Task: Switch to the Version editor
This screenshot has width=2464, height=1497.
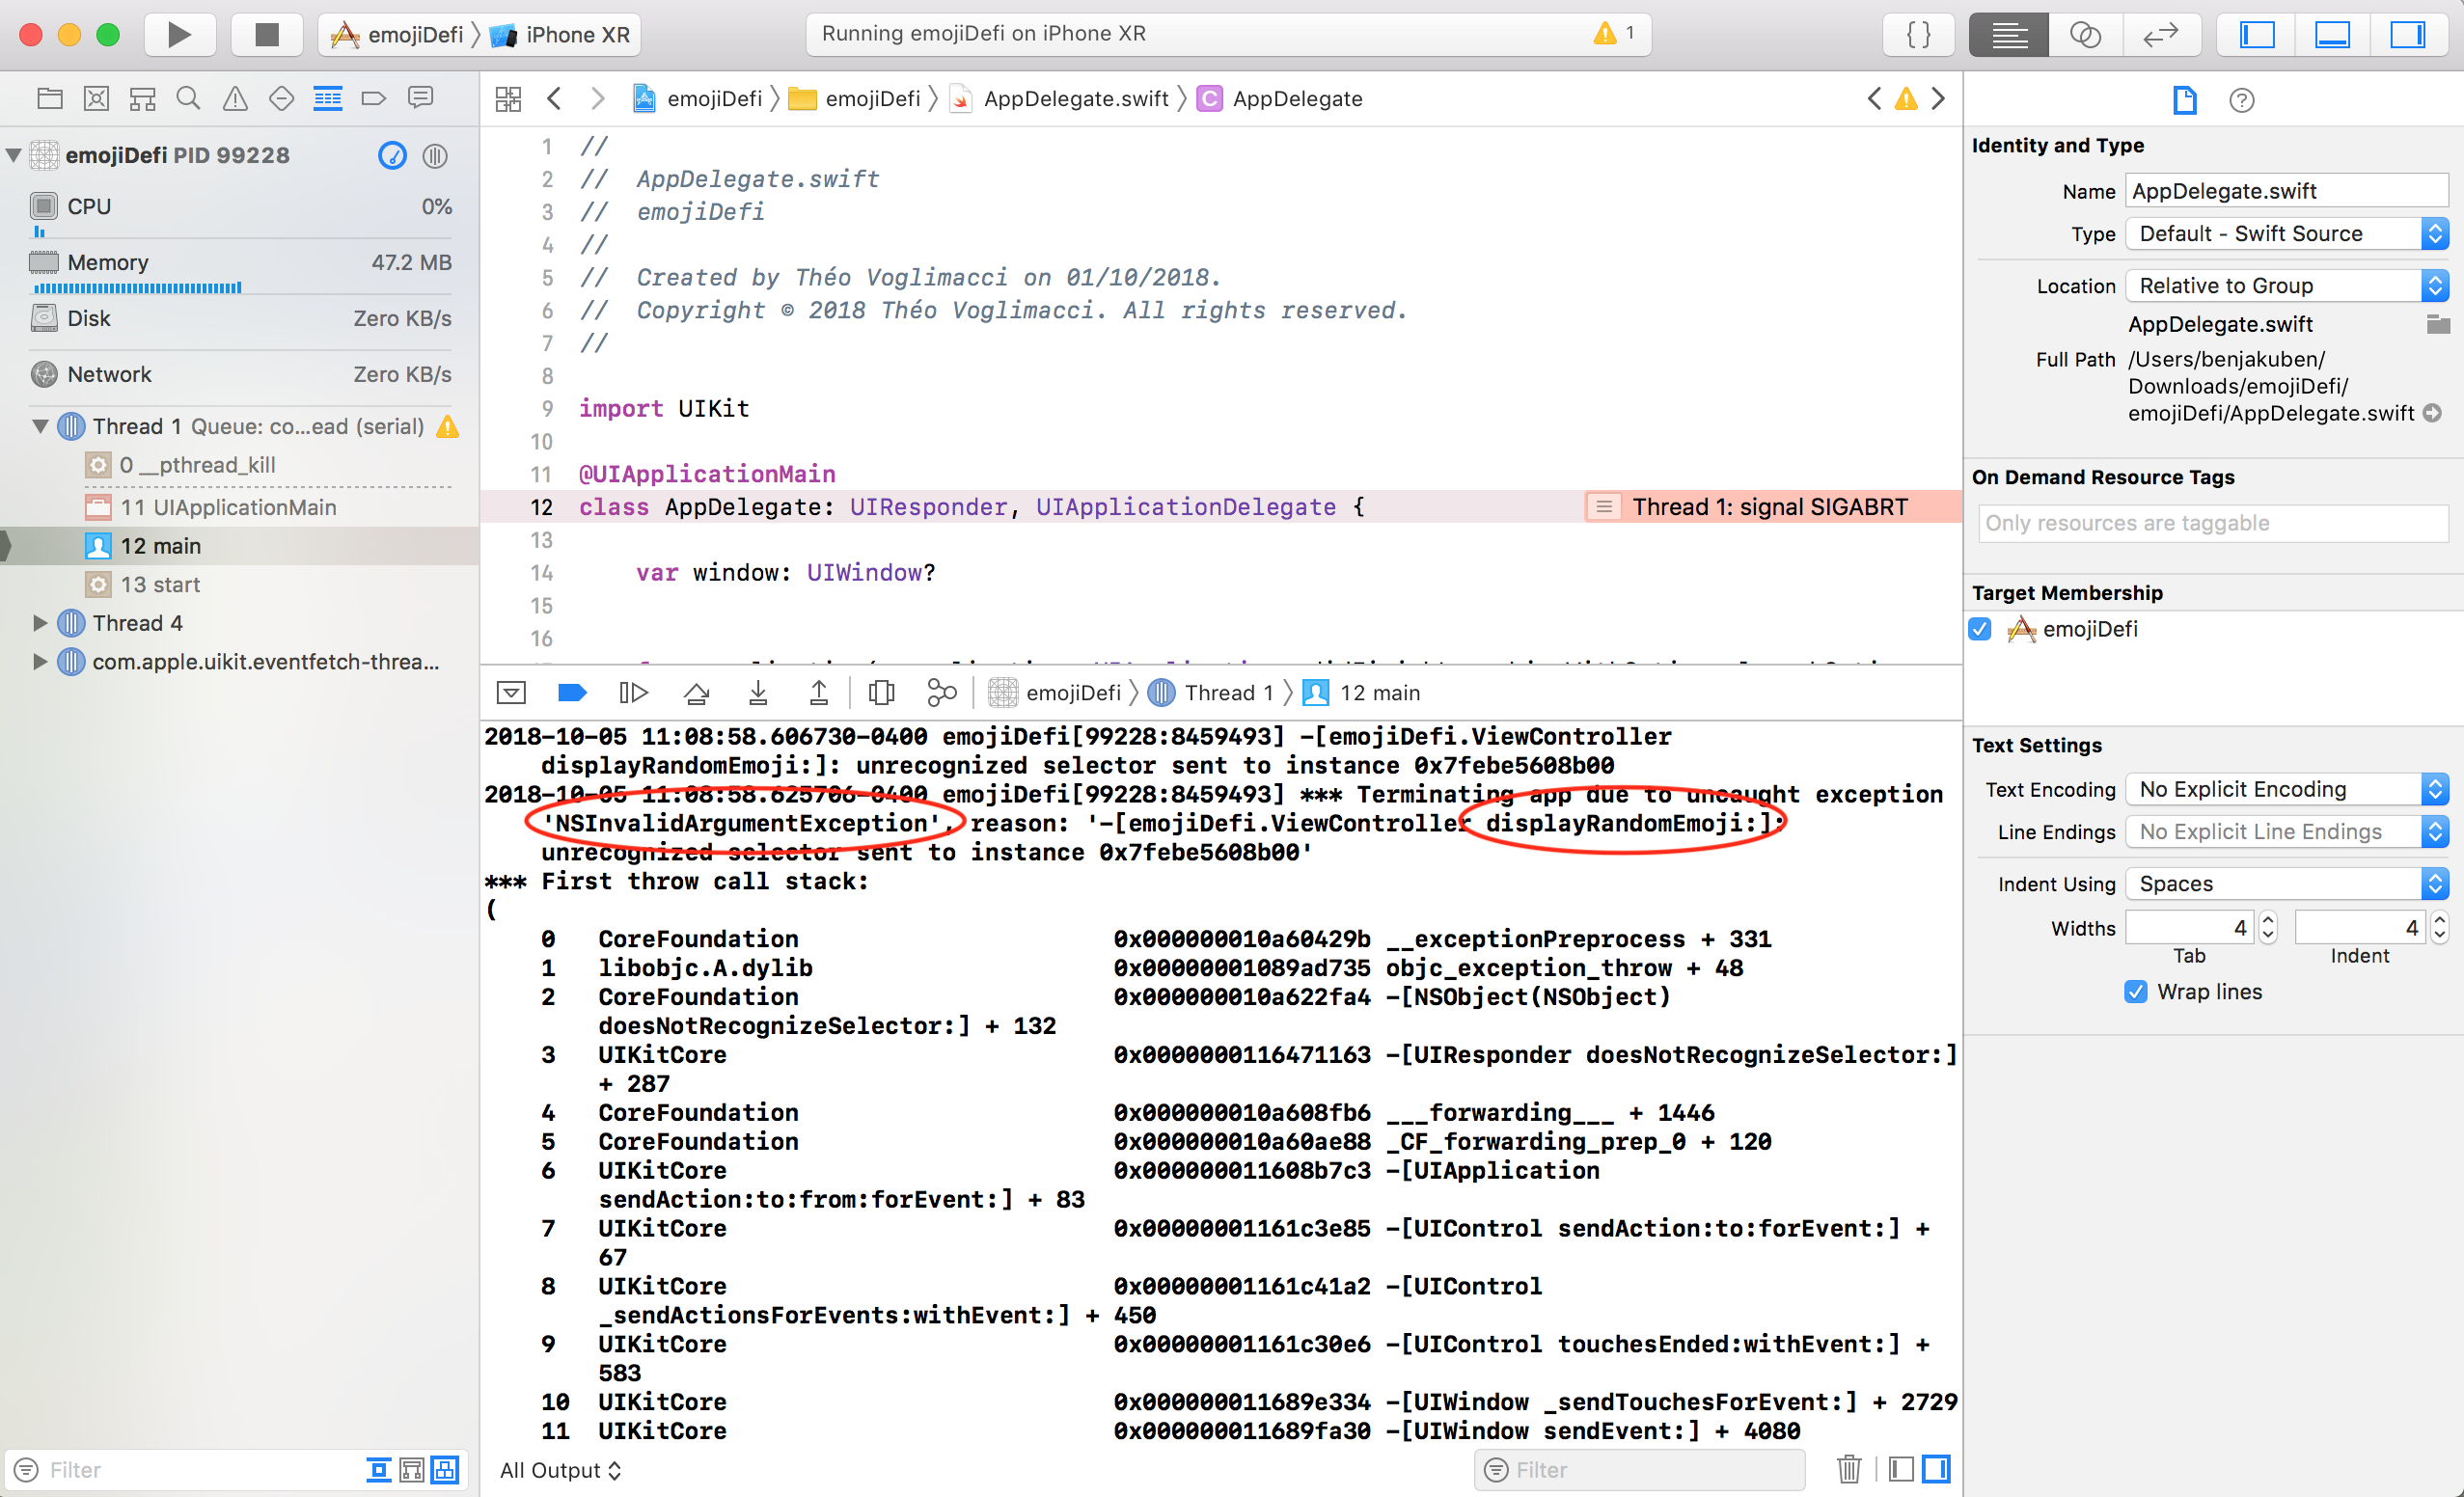Action: 2161,35
